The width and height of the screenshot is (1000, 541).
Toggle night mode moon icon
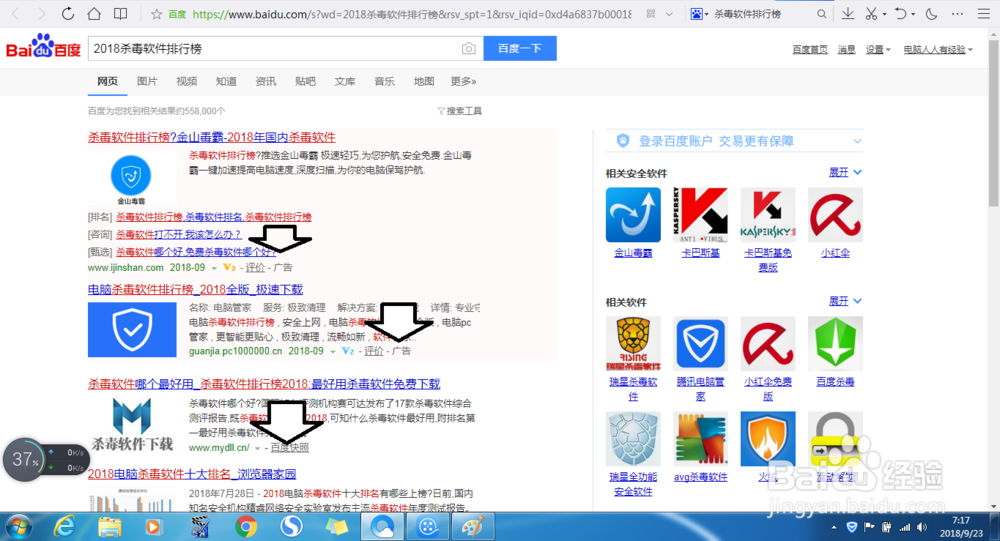(x=931, y=13)
